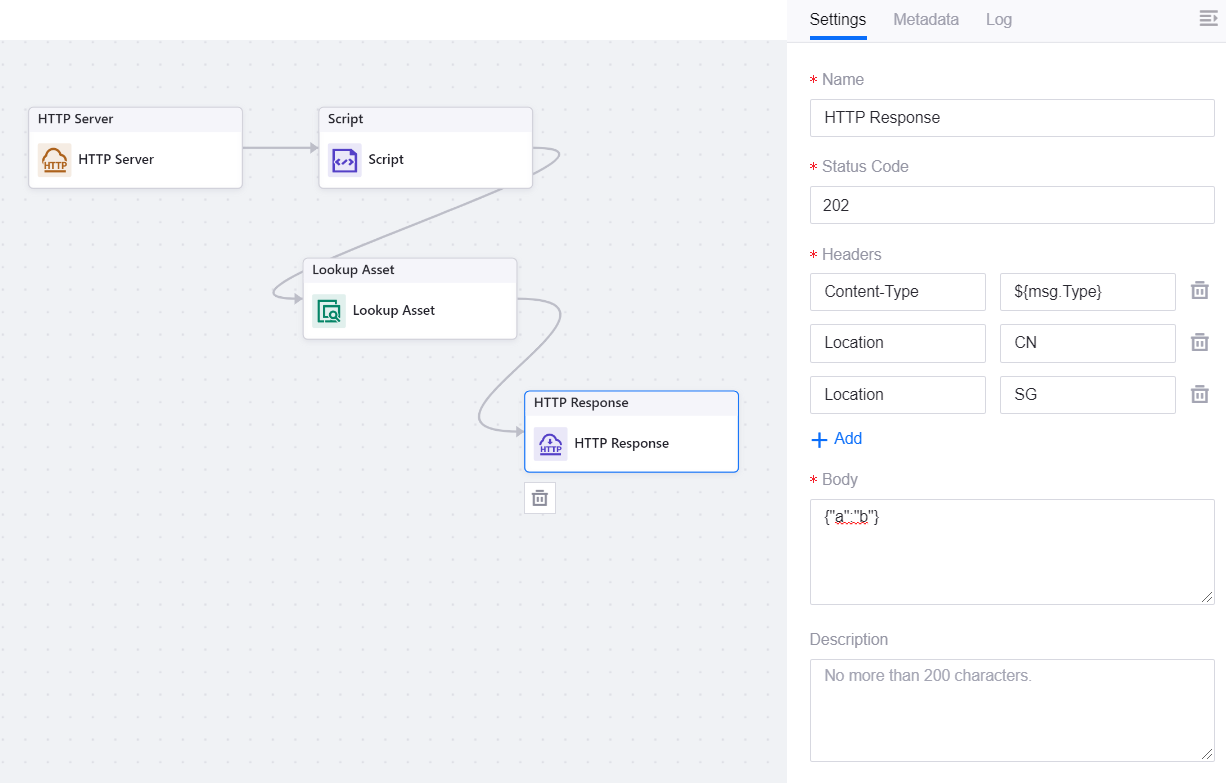Delete the selected node using canvas trash icon
1226x783 pixels.
[x=540, y=498]
